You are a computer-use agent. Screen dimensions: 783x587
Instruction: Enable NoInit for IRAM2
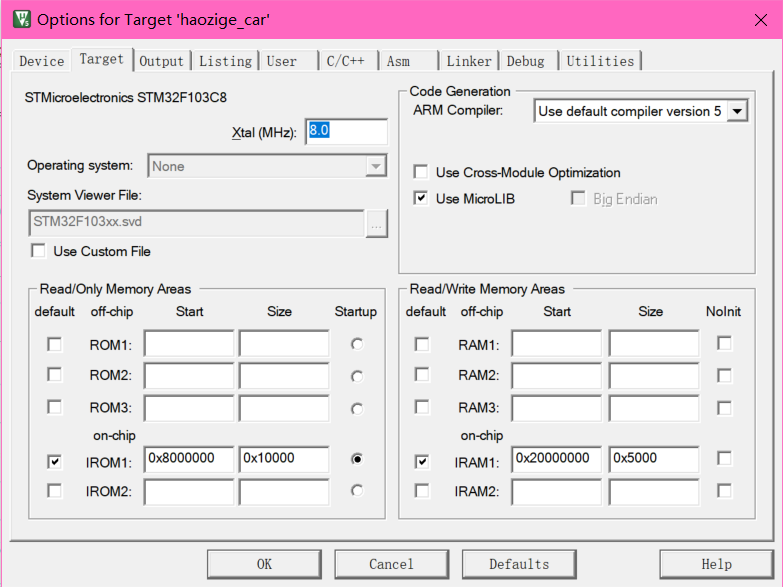[724, 491]
